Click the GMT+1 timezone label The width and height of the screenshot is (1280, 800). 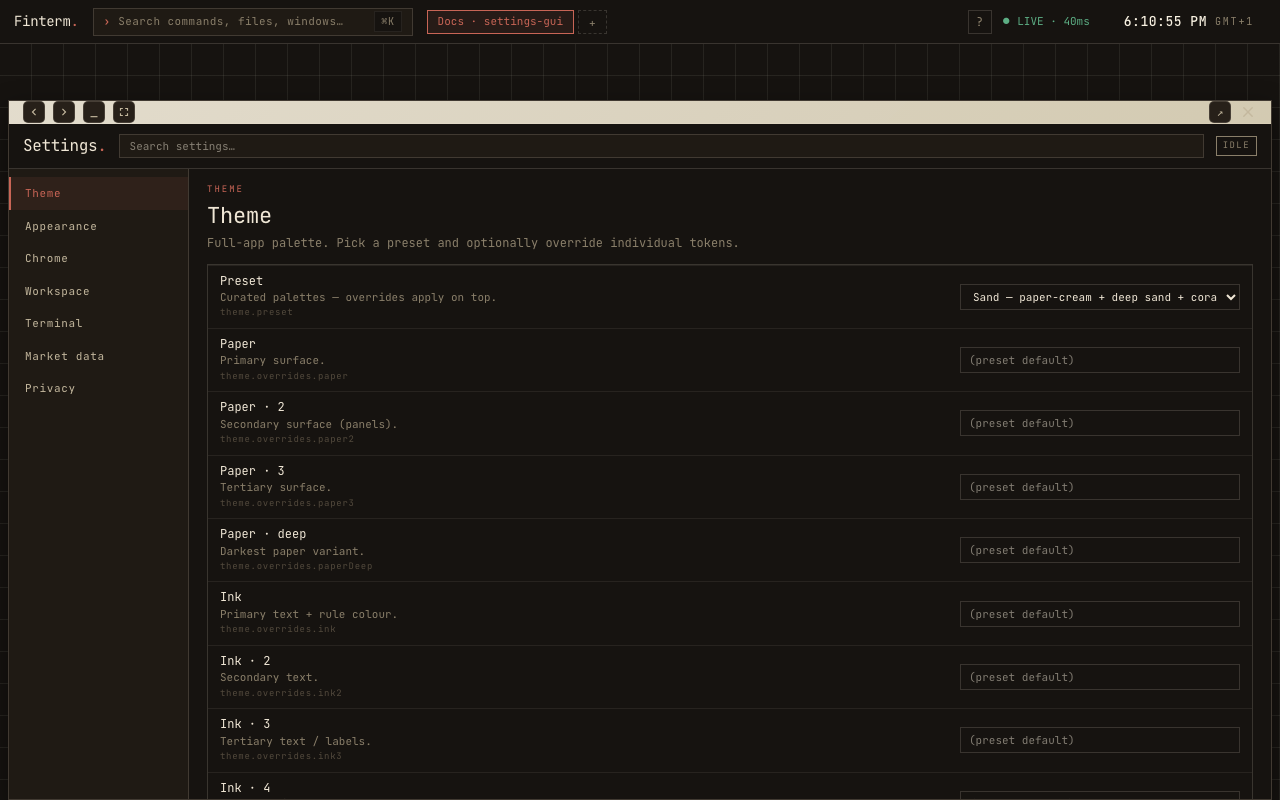tap(1234, 22)
